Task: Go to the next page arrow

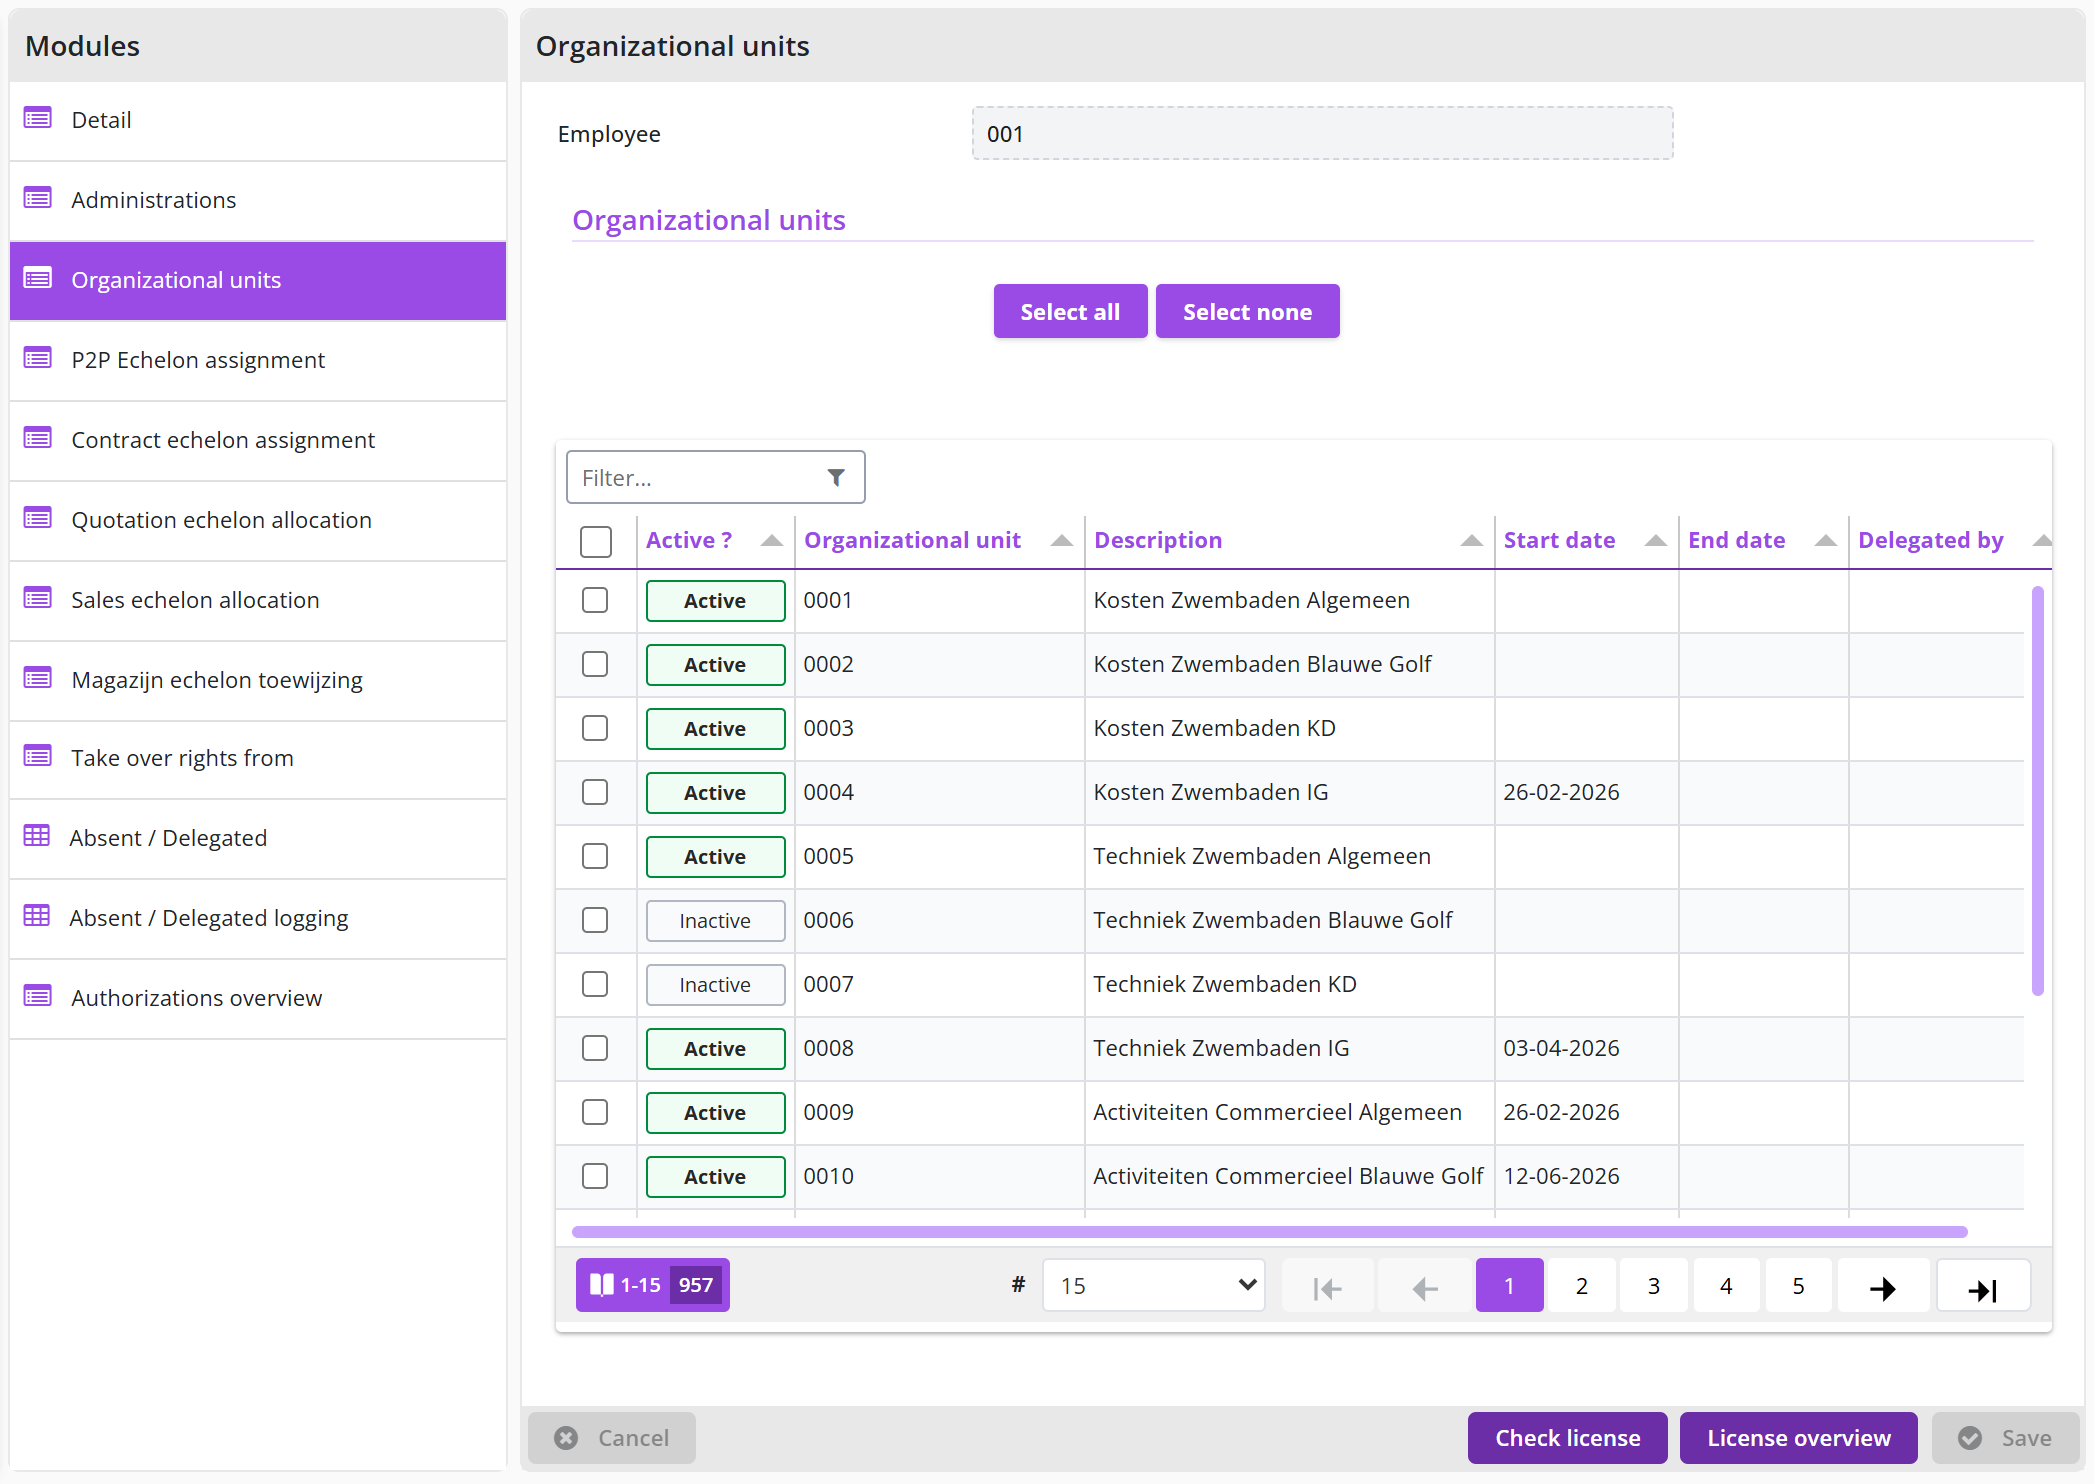Action: pyautogui.click(x=1883, y=1287)
